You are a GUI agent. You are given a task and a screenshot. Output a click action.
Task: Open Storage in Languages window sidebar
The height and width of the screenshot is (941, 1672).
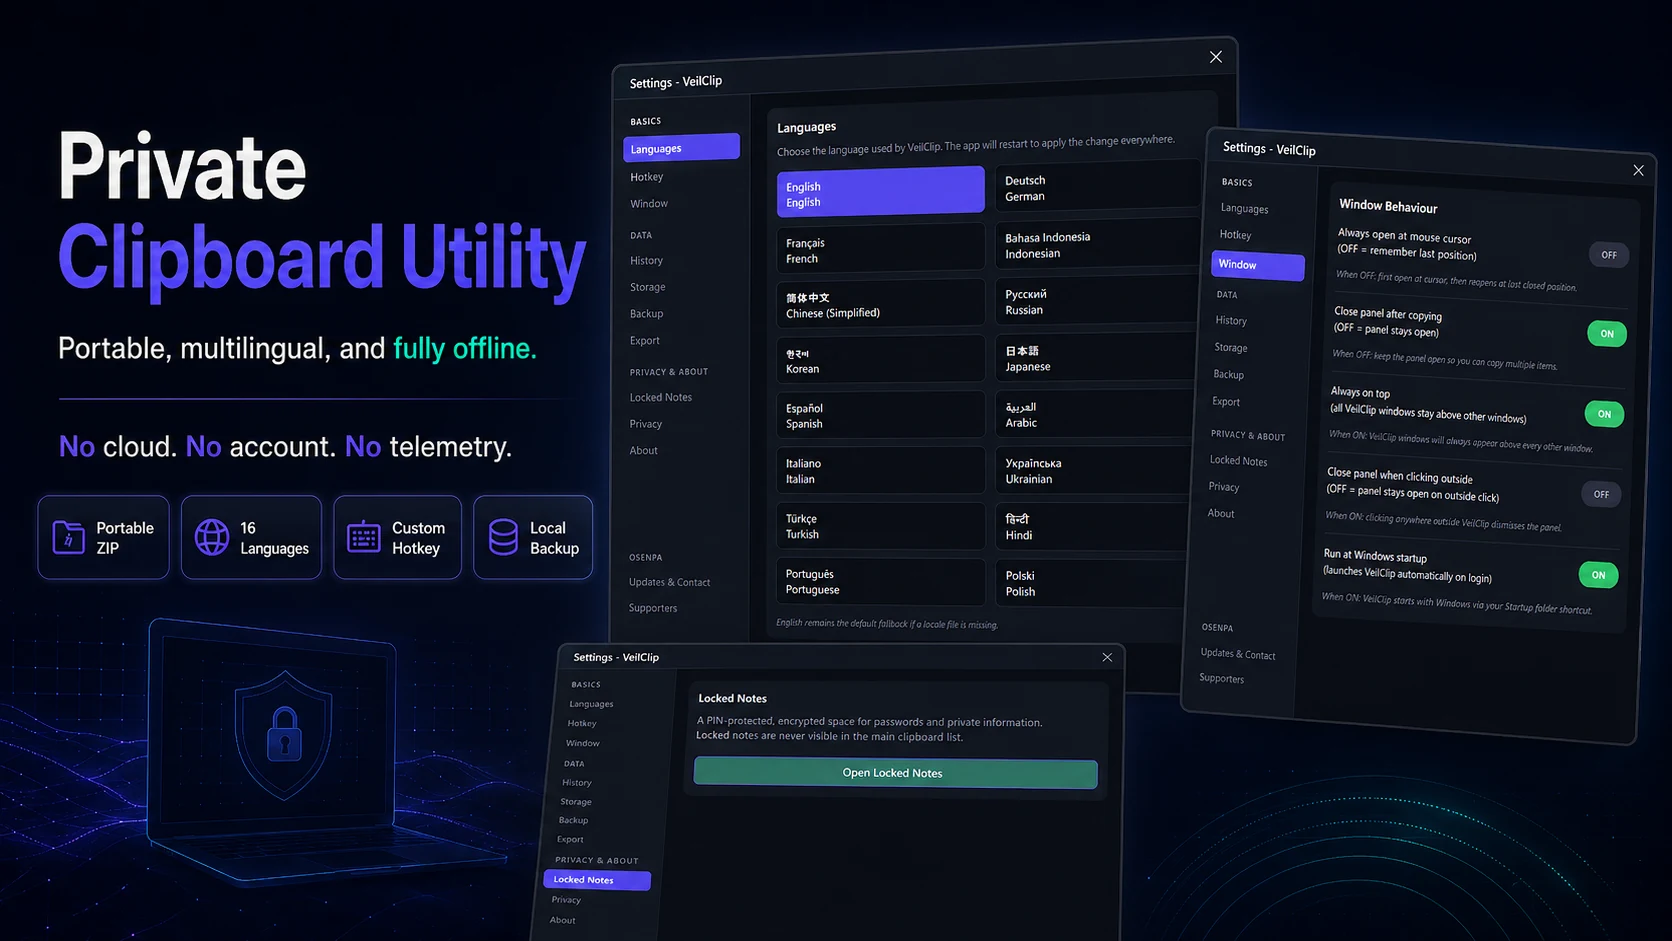click(x=648, y=287)
